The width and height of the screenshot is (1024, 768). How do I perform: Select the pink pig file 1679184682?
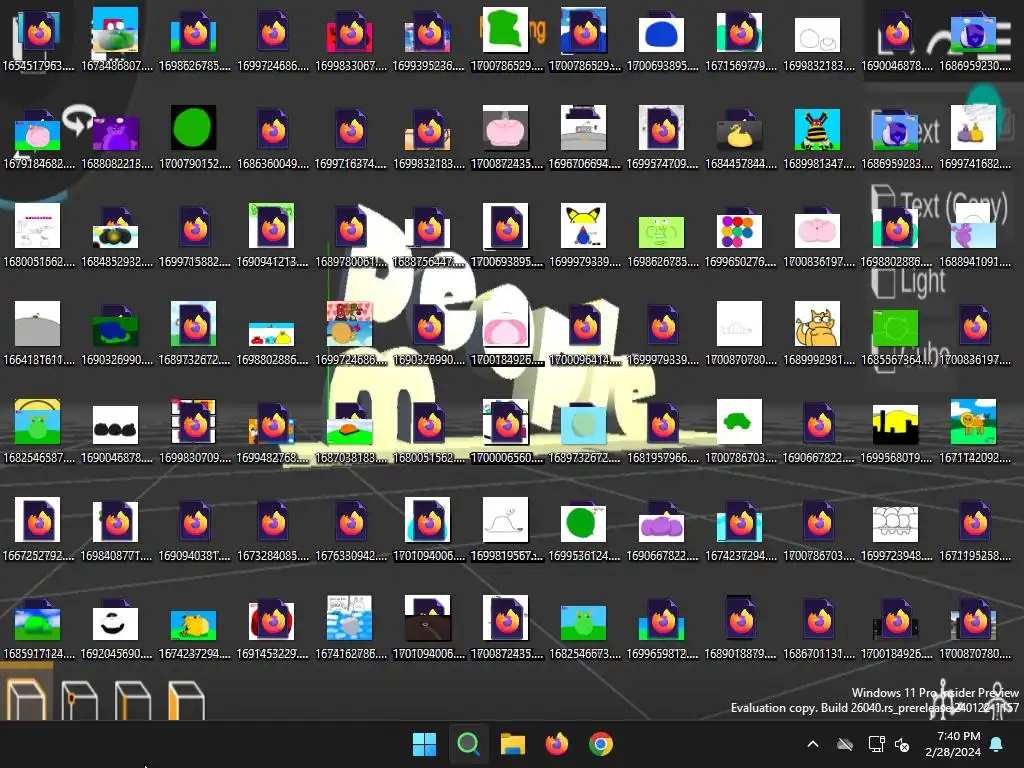pos(39,137)
